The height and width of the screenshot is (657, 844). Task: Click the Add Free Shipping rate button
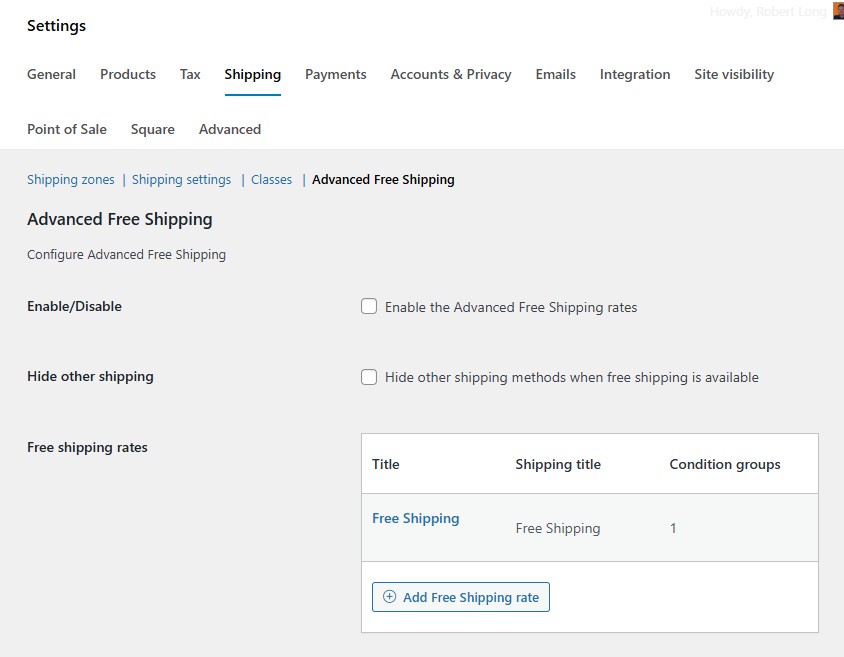click(x=461, y=596)
